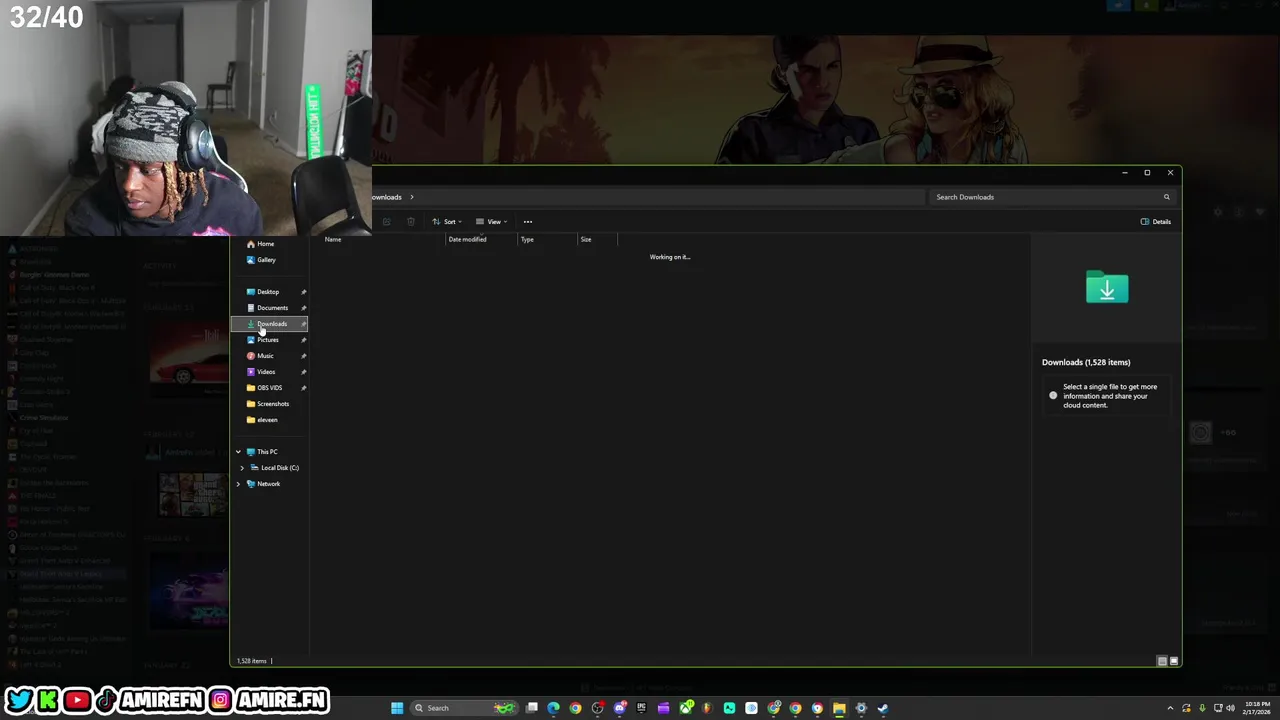1280x720 pixels.
Task: Close the File Explorer window
Action: (1170, 173)
